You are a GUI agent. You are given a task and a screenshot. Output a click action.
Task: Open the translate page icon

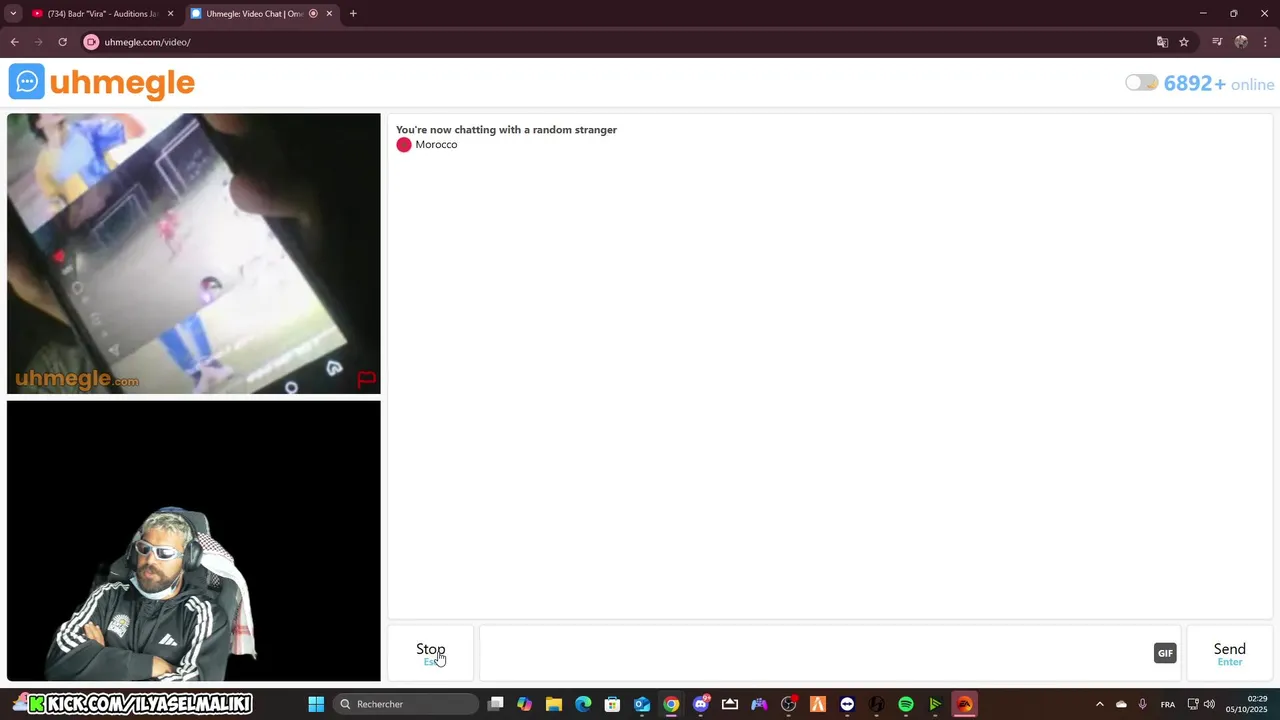(x=1162, y=42)
